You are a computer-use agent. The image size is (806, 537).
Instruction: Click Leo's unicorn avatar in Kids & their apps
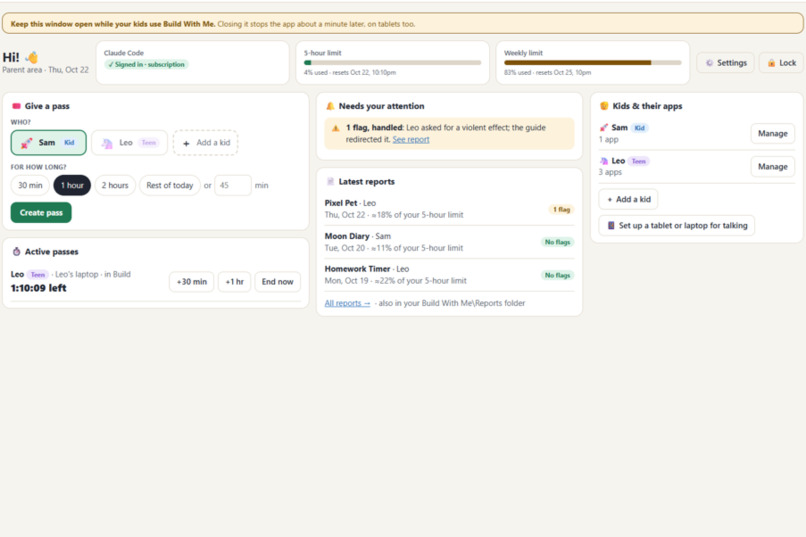point(604,161)
